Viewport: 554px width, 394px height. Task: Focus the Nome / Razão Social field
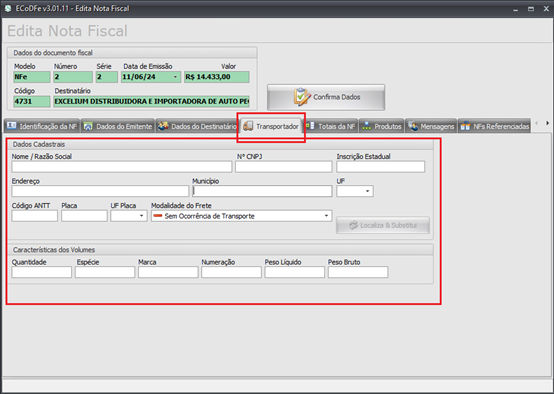pos(122,166)
